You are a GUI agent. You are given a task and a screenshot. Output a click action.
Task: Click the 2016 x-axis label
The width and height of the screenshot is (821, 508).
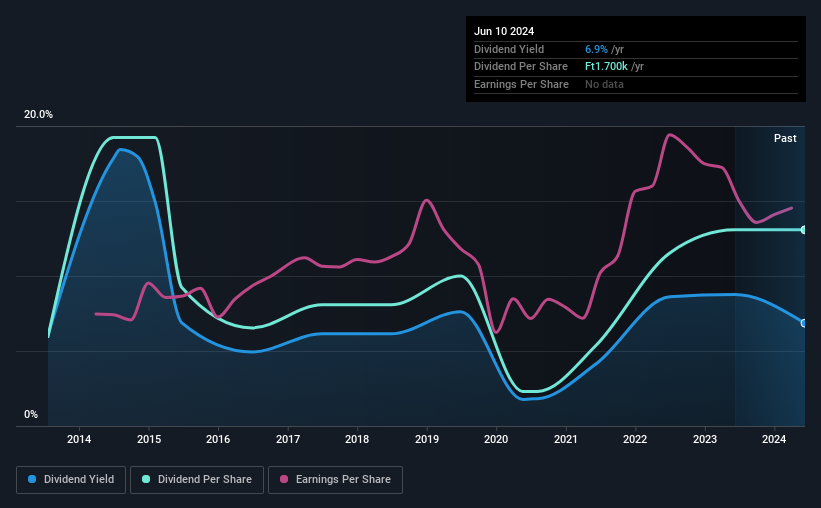pyautogui.click(x=218, y=439)
